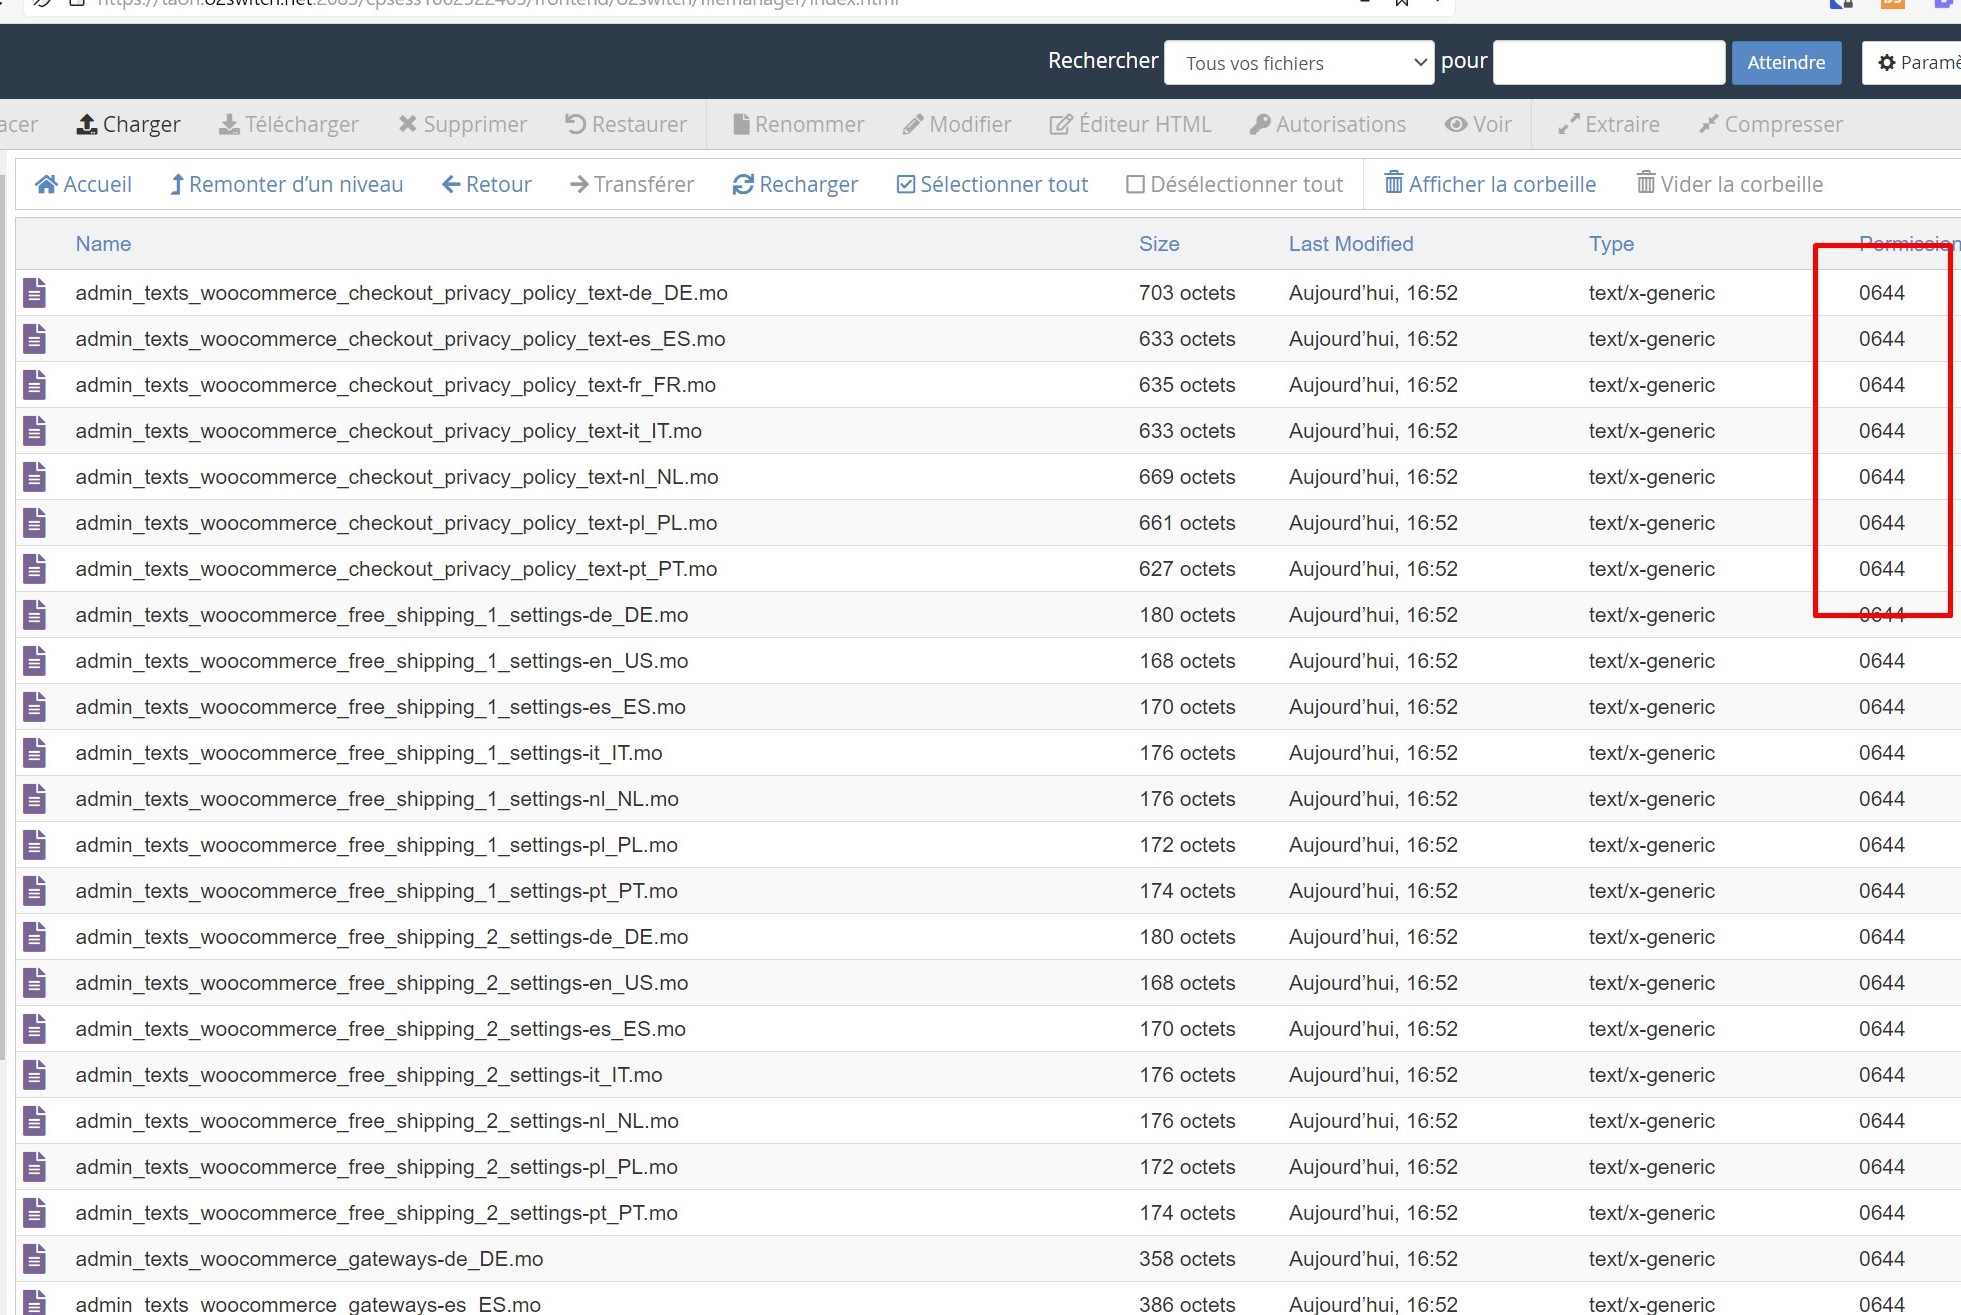Screen dimensions: 1961x1315
Task: Click Remonter d'un niveau
Action: (286, 184)
